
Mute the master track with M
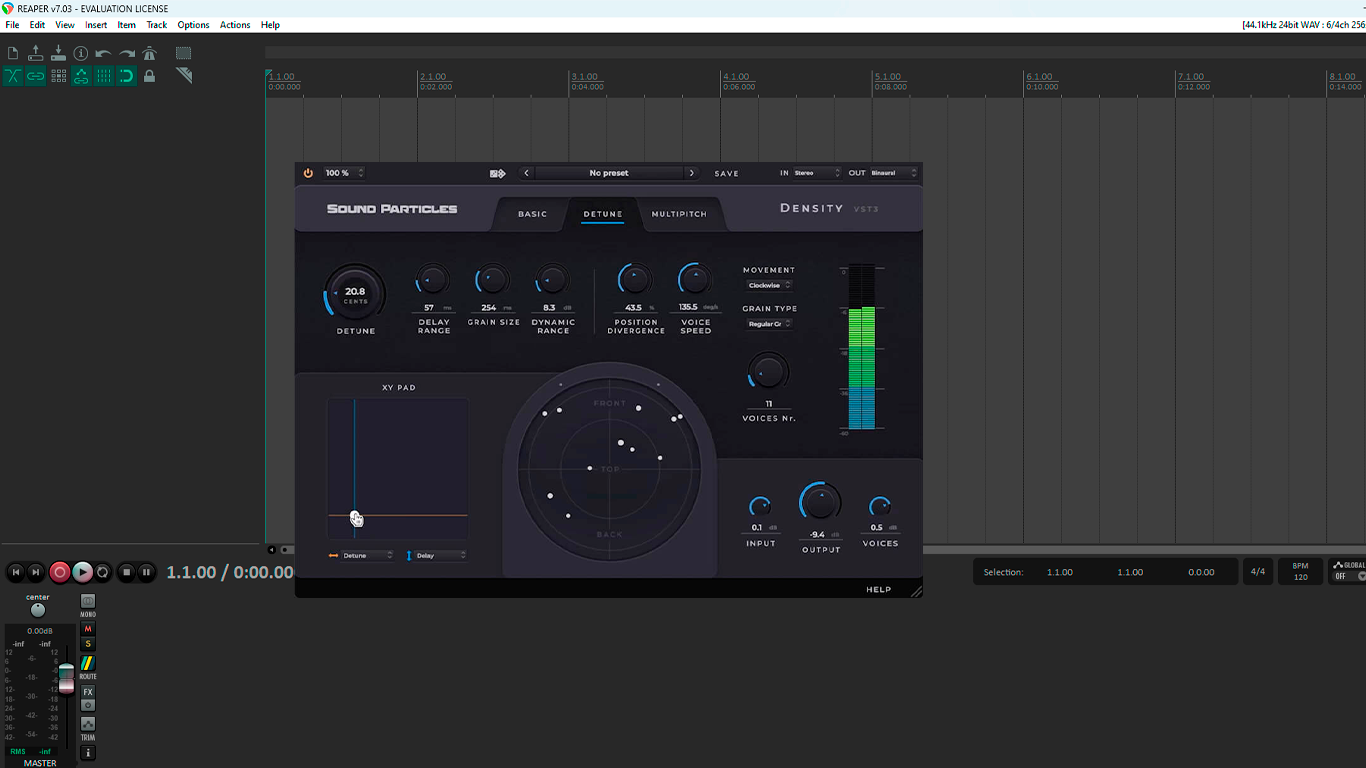click(x=88, y=629)
